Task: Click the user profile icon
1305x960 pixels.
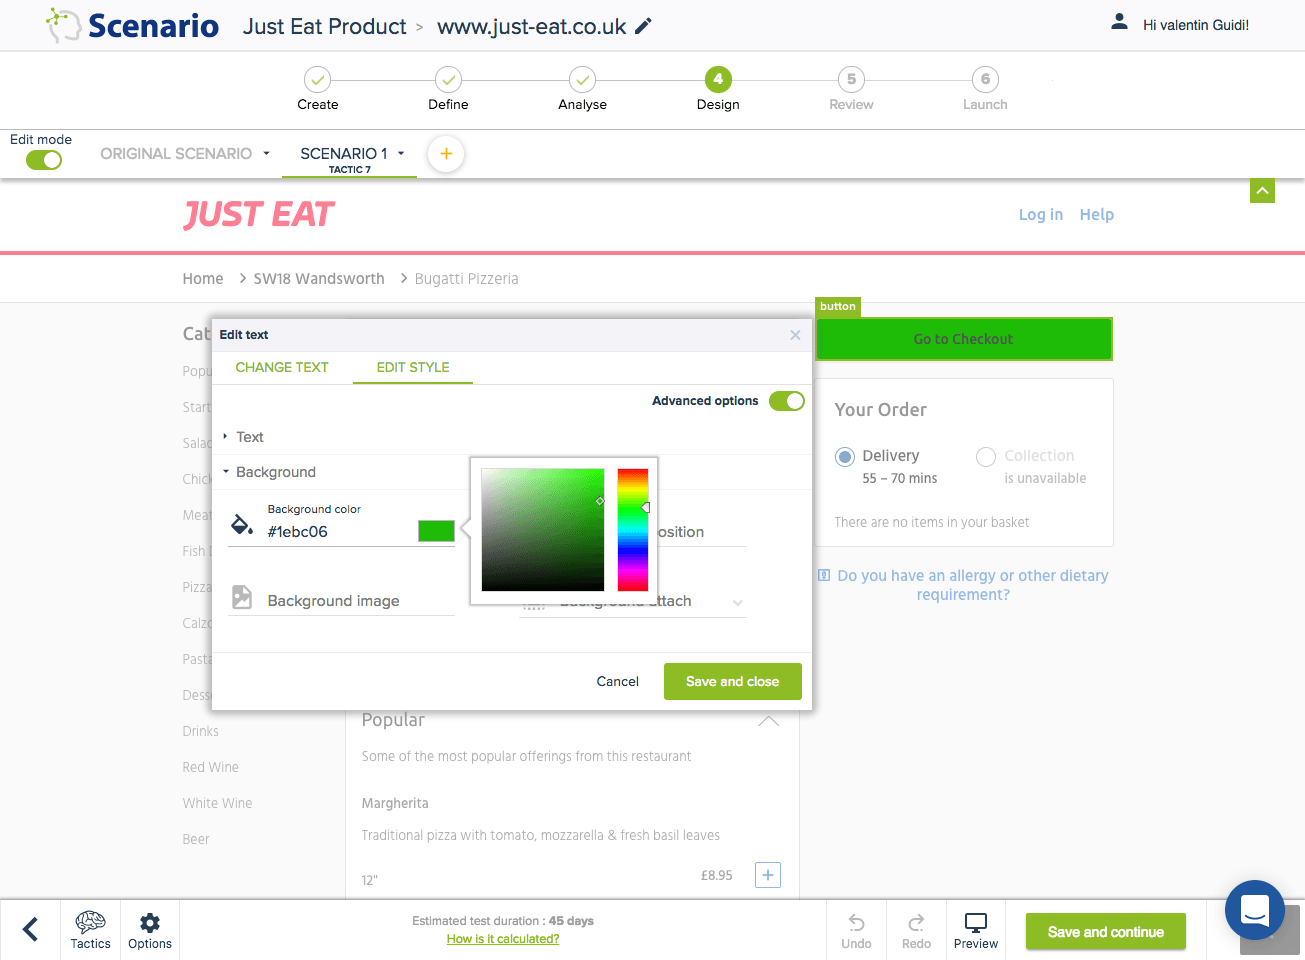Action: (1119, 21)
